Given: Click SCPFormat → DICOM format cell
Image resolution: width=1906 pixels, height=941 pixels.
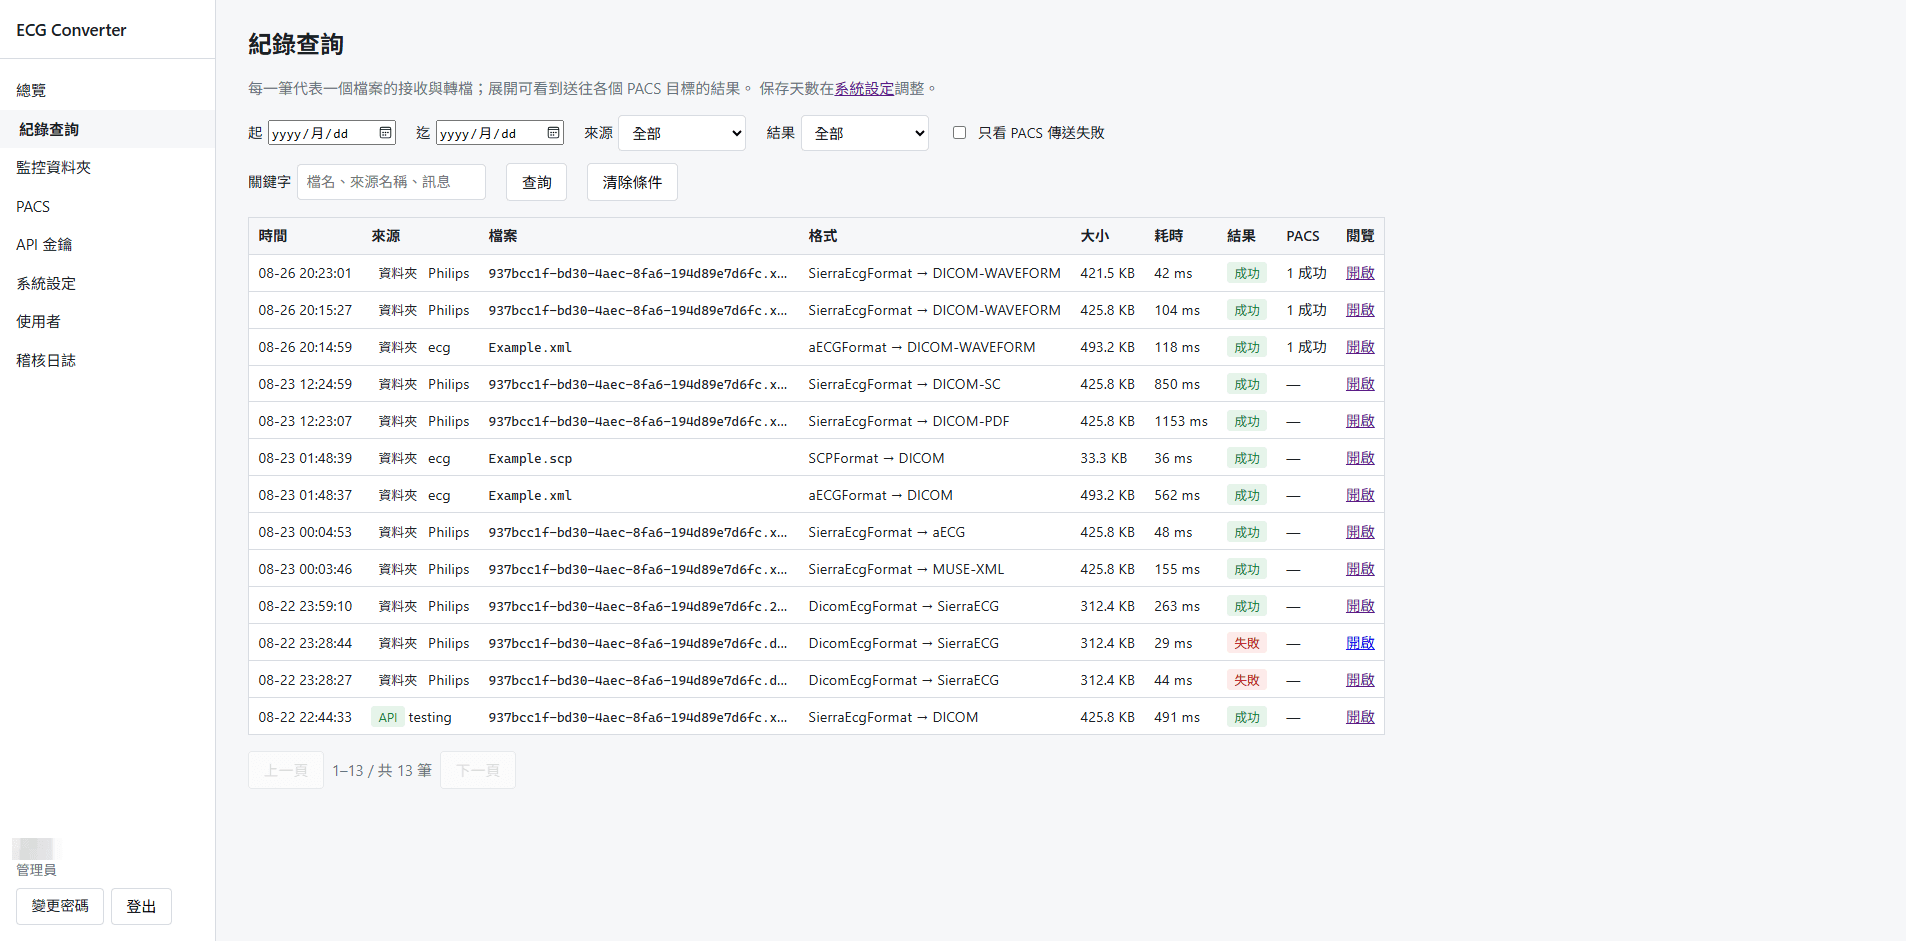Looking at the screenshot, I should coord(876,458).
